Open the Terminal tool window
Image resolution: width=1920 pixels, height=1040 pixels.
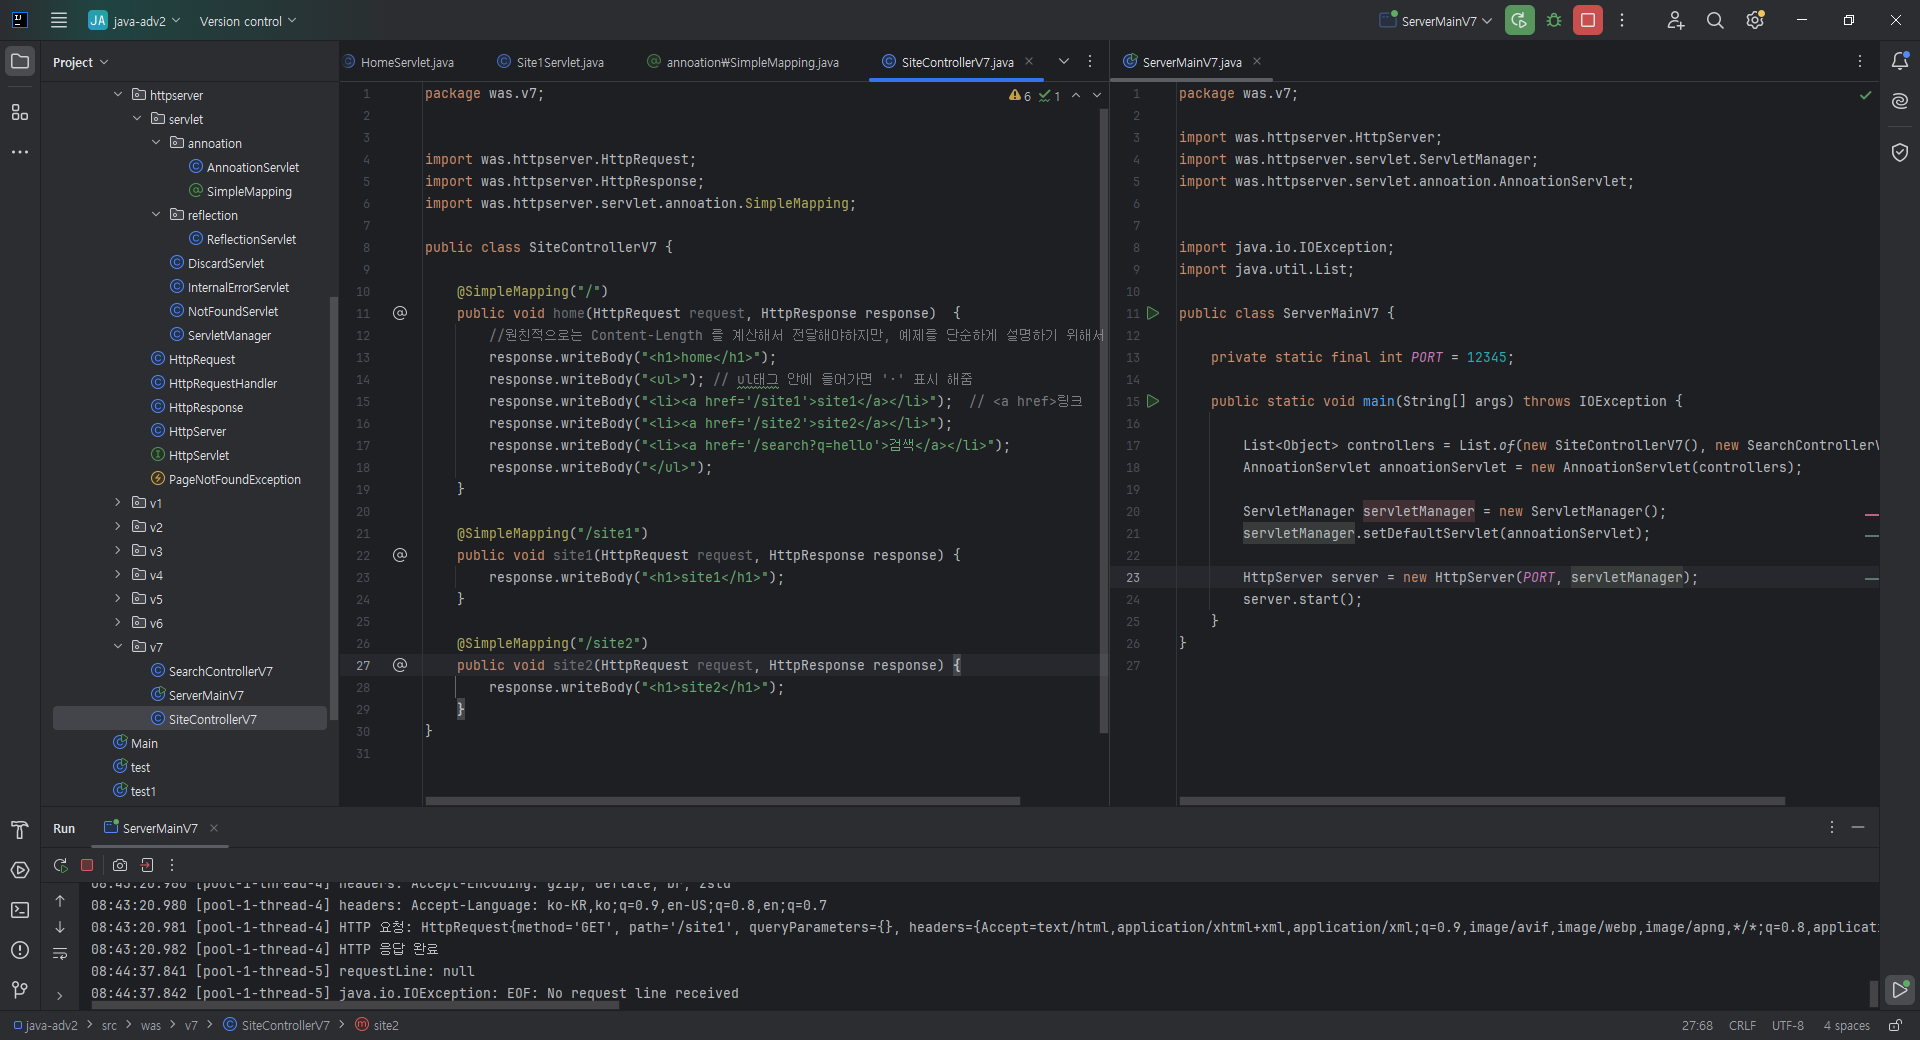(x=20, y=910)
